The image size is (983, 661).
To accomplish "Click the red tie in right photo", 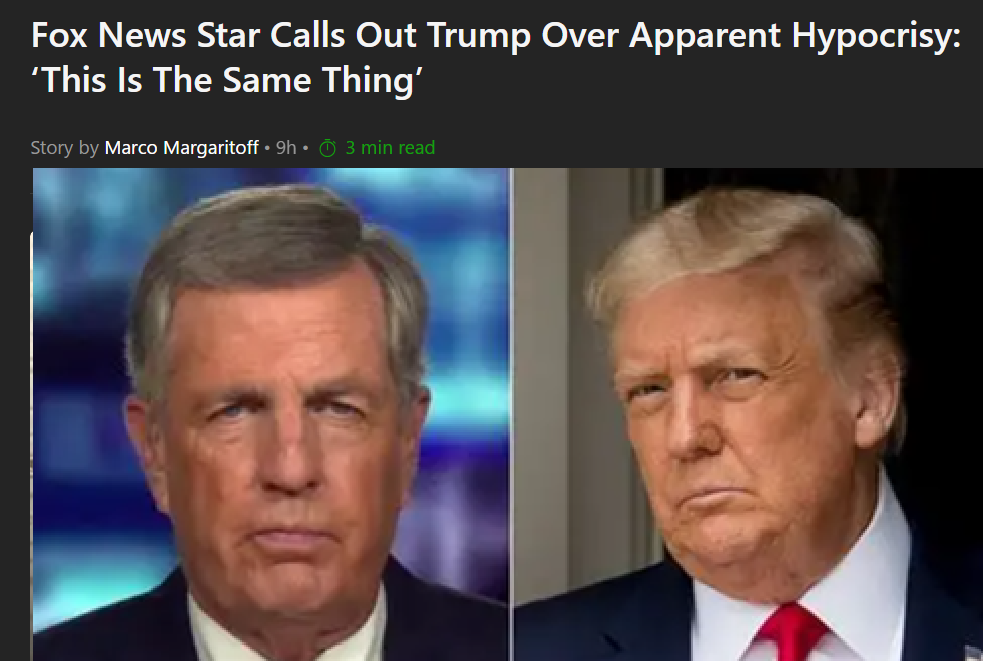I will [791, 632].
